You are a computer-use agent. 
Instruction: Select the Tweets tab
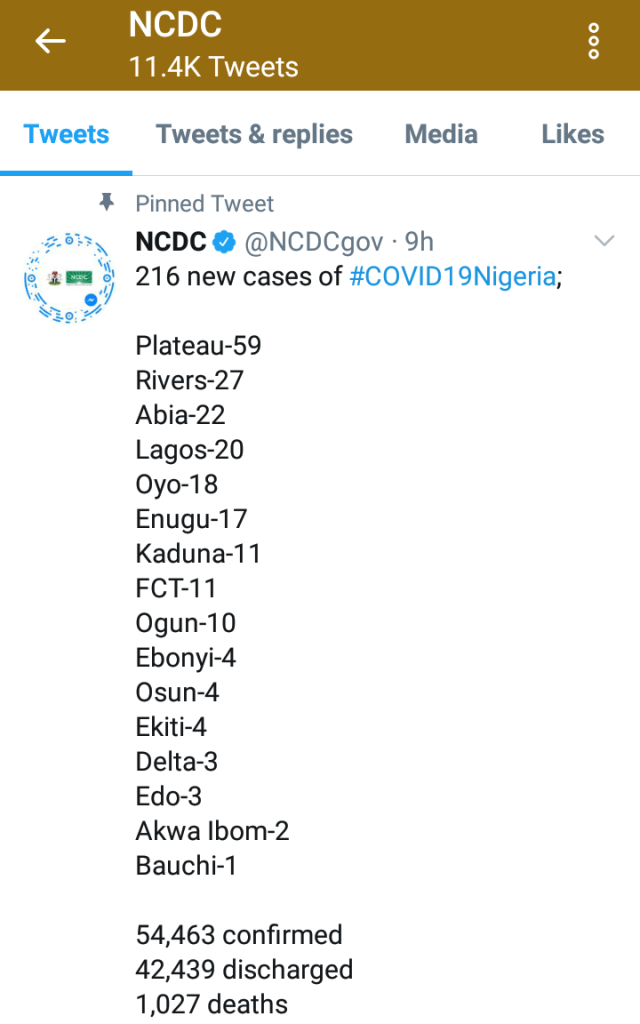(66, 134)
